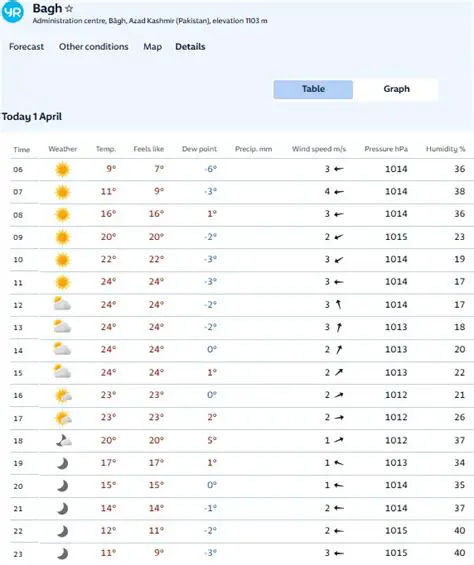Click the sunny weather icon at 11

62,282
